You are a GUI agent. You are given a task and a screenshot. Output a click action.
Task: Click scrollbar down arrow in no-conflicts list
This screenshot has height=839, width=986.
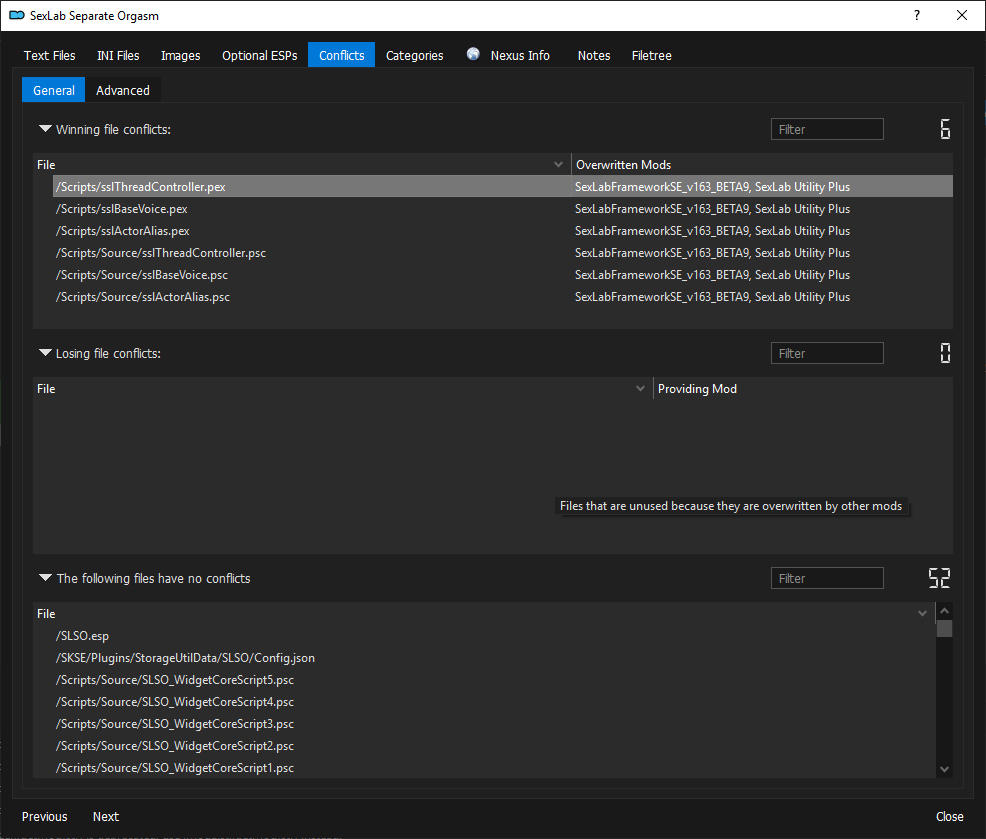944,769
